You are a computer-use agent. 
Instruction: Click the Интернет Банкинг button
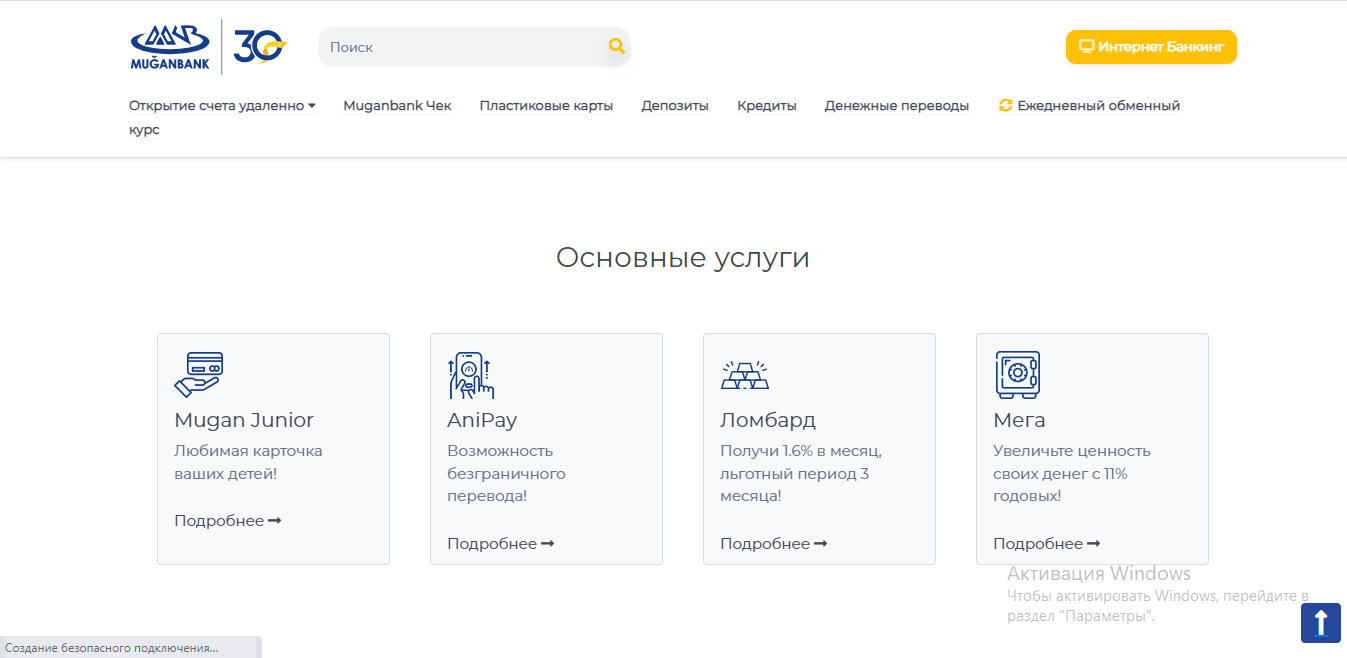pyautogui.click(x=1150, y=47)
